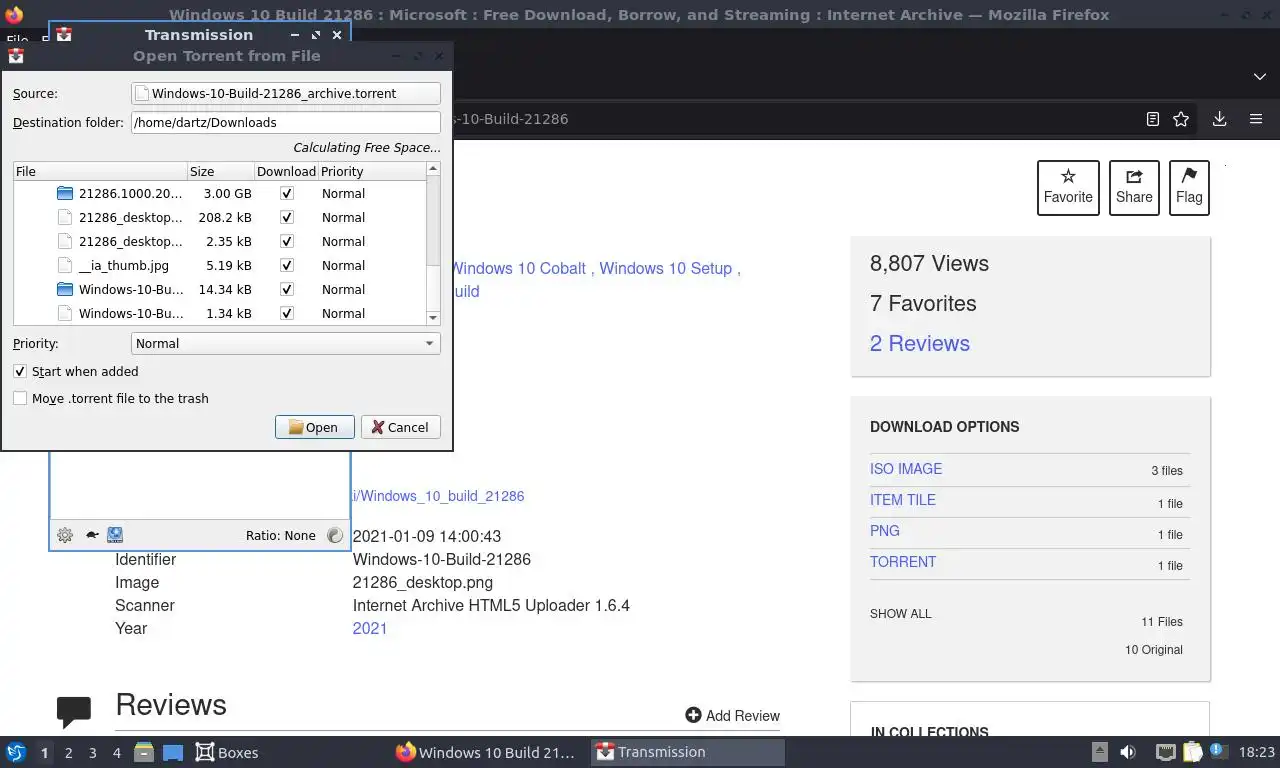Uncheck download for 208.2 kB desktop file

(287, 217)
